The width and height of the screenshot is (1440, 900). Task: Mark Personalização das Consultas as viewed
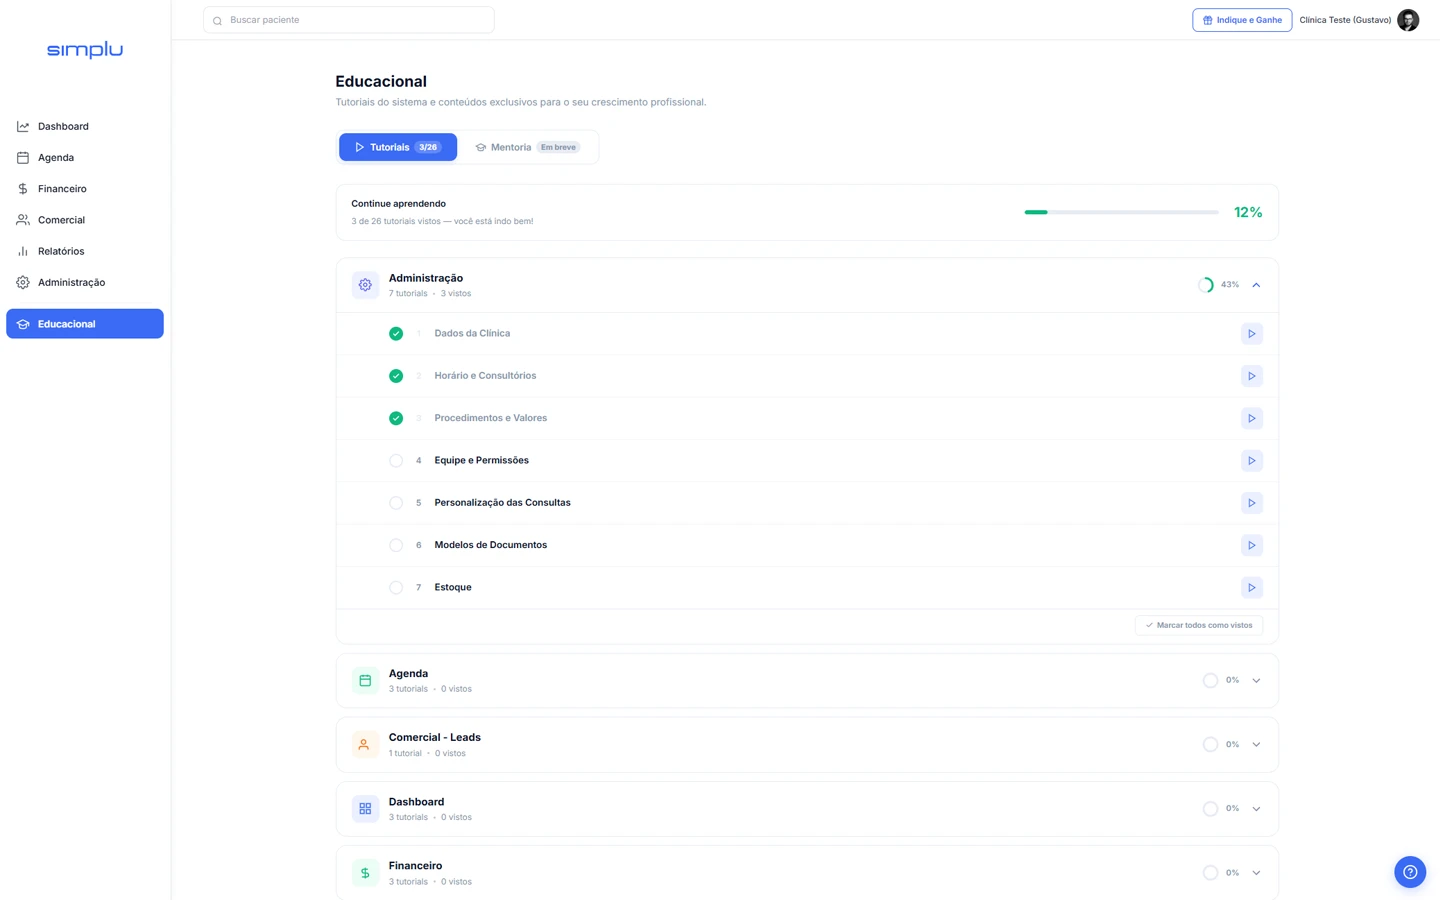396,503
